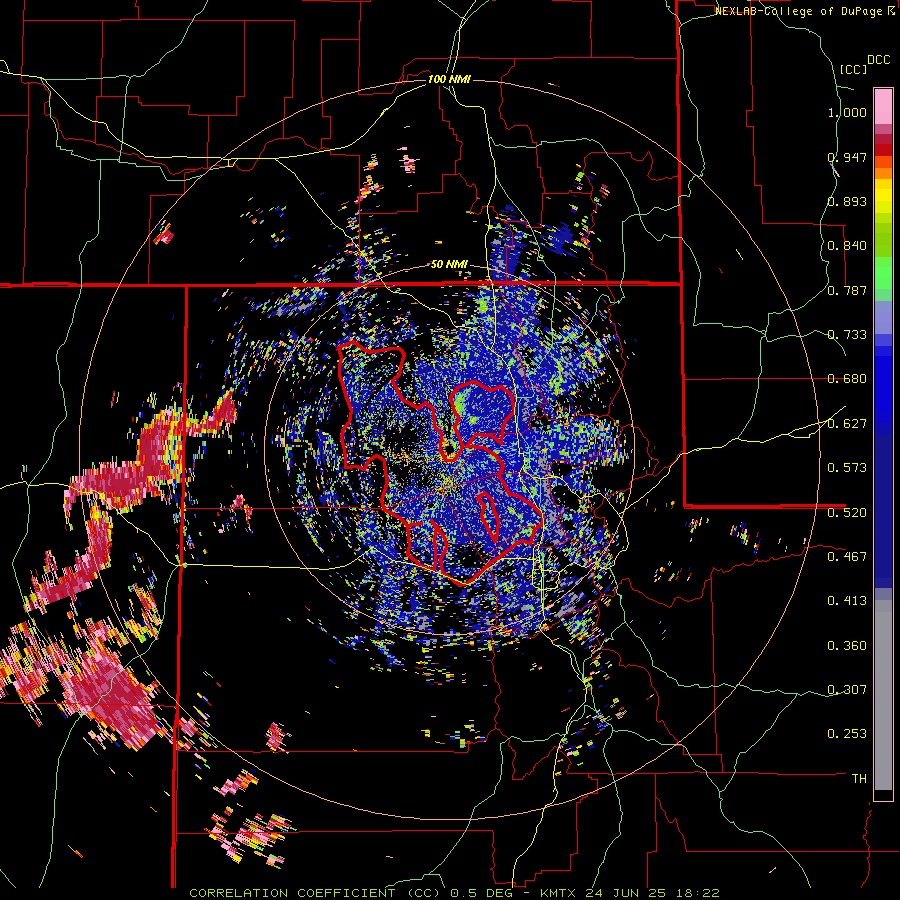The height and width of the screenshot is (900, 900).
Task: Click the 0.253 value on the color scale
Action: point(847,734)
